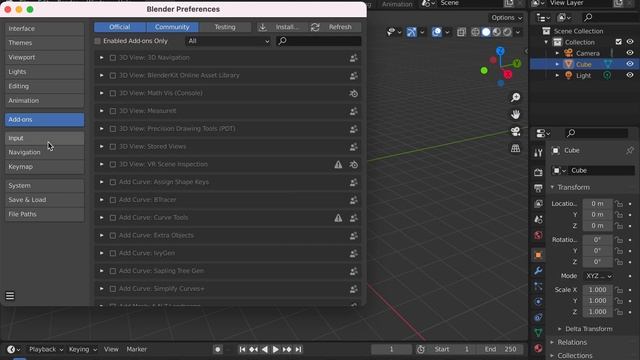Toggle the Official add-ons filter
640x360 pixels.
[x=120, y=27]
